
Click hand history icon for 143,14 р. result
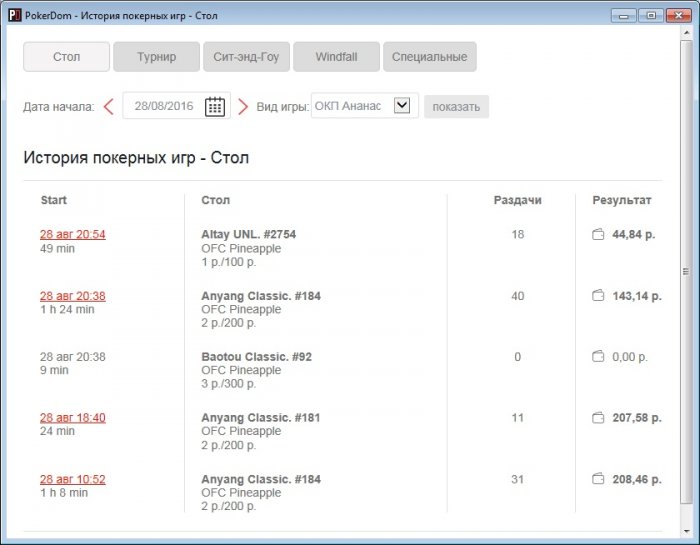click(x=598, y=296)
